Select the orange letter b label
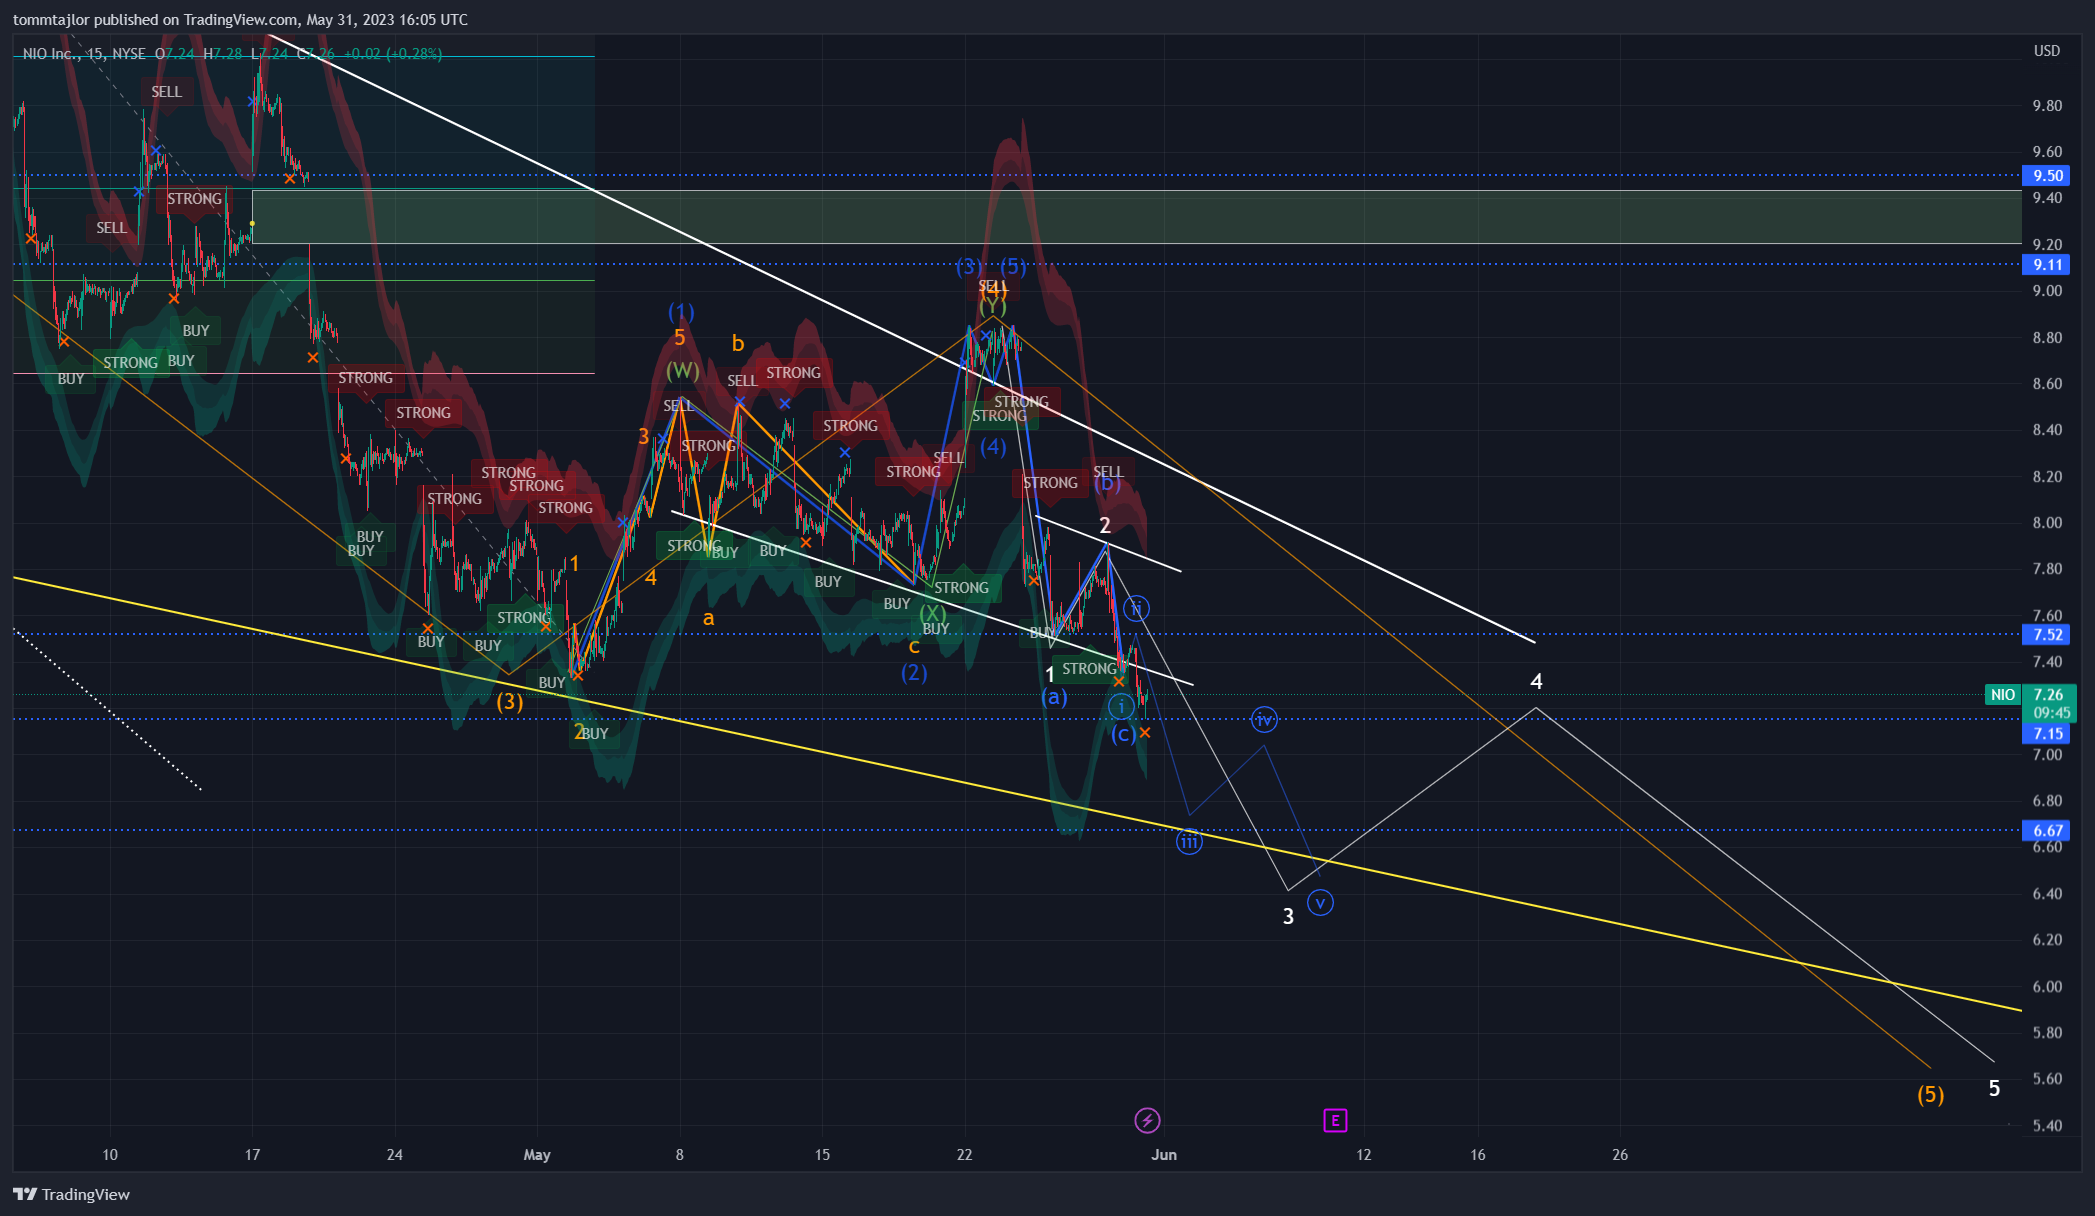The height and width of the screenshot is (1216, 2095). click(738, 344)
